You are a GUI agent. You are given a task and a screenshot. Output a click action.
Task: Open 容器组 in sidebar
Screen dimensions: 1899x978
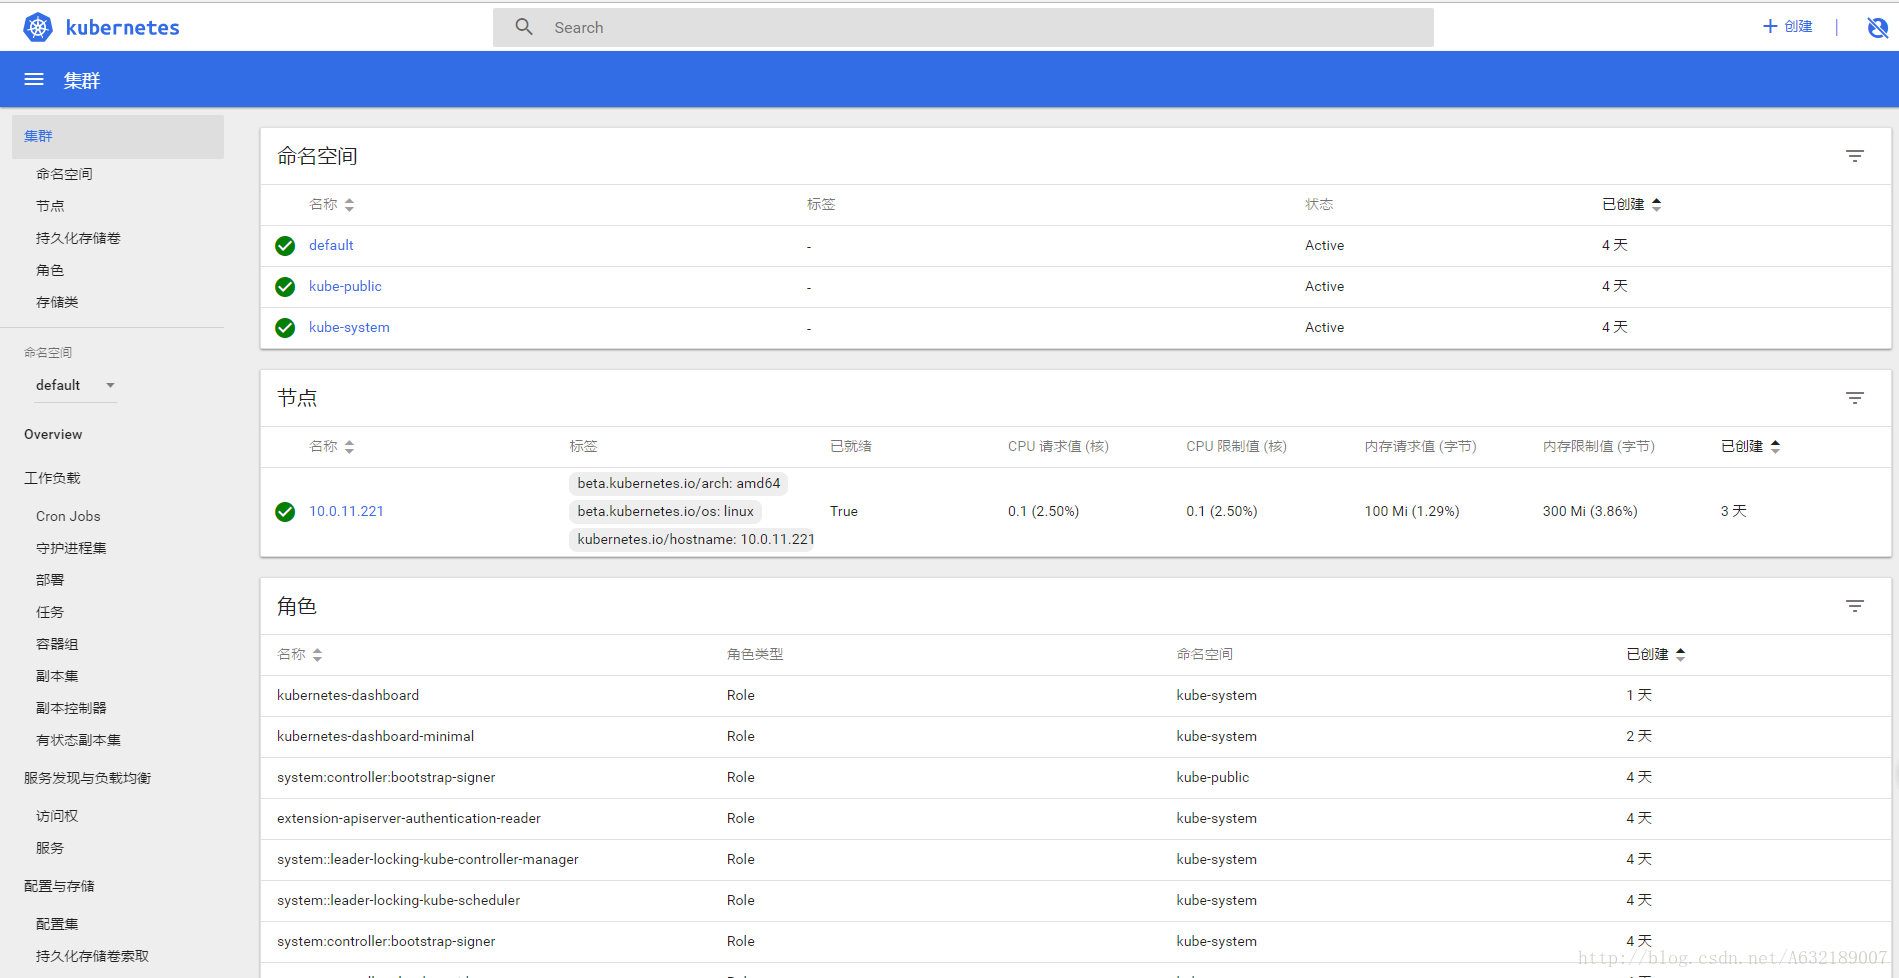pos(57,644)
